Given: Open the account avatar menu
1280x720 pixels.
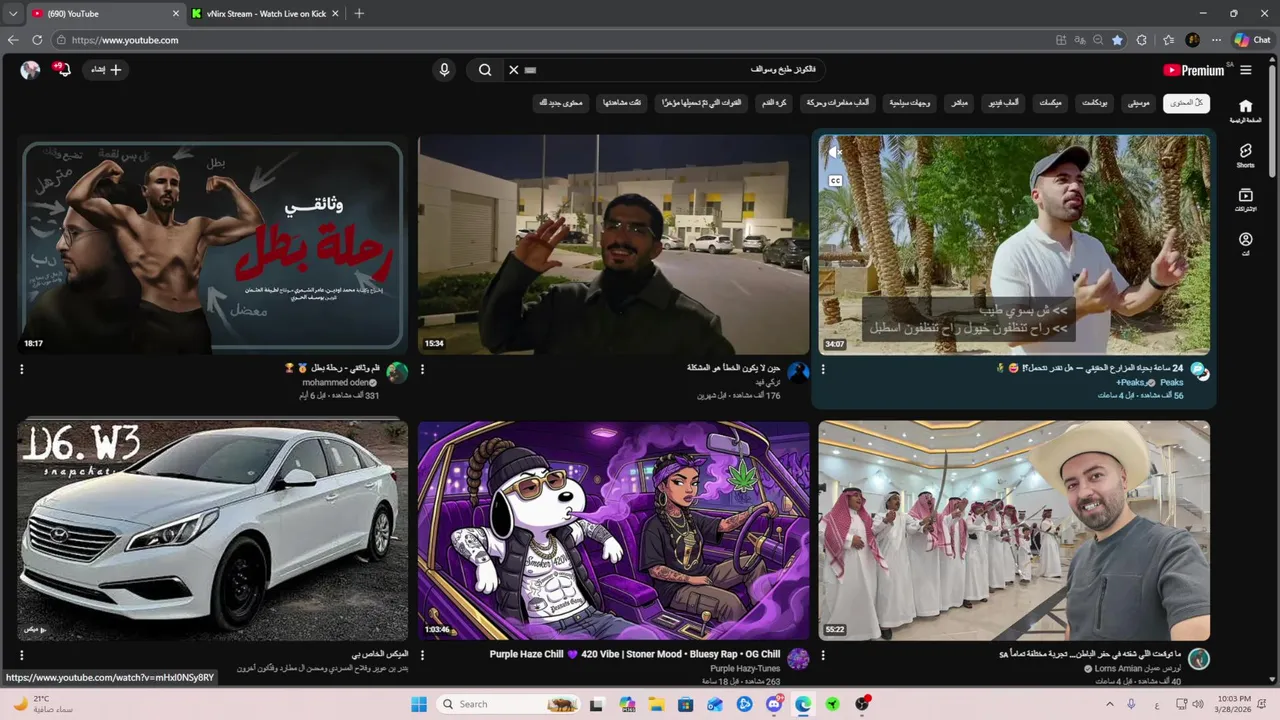Looking at the screenshot, I should [30, 69].
